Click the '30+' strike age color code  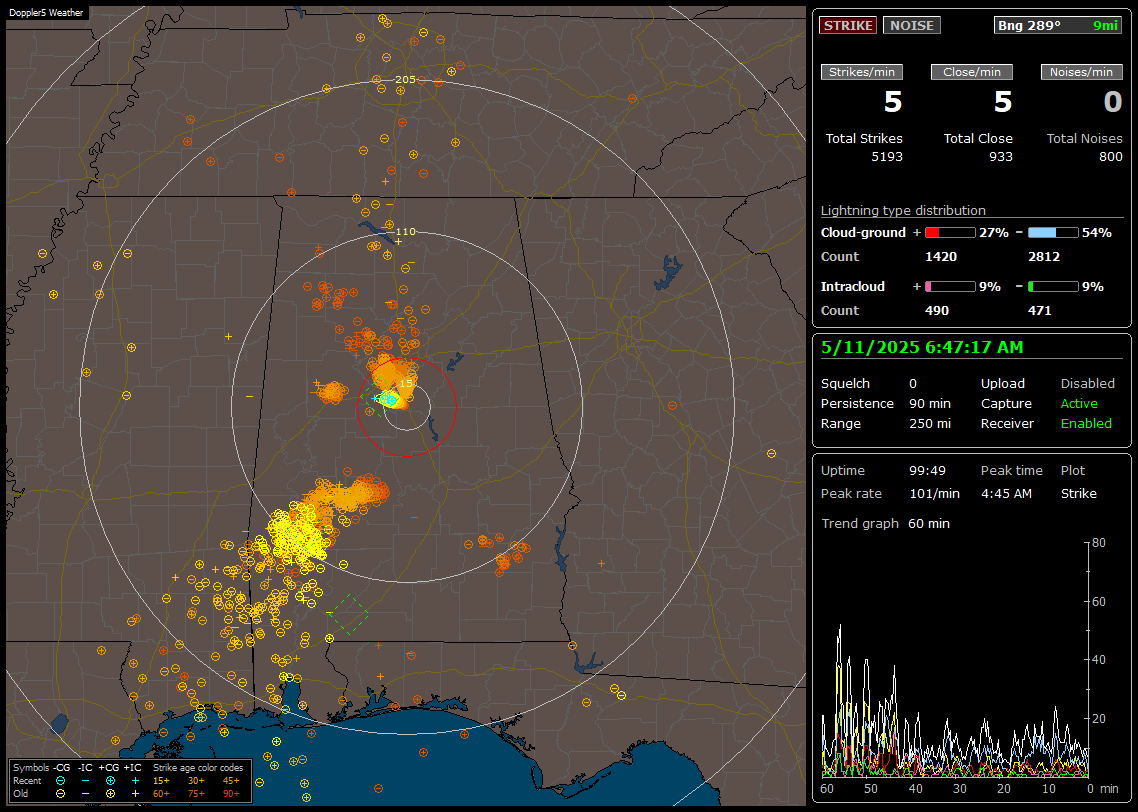tap(196, 781)
